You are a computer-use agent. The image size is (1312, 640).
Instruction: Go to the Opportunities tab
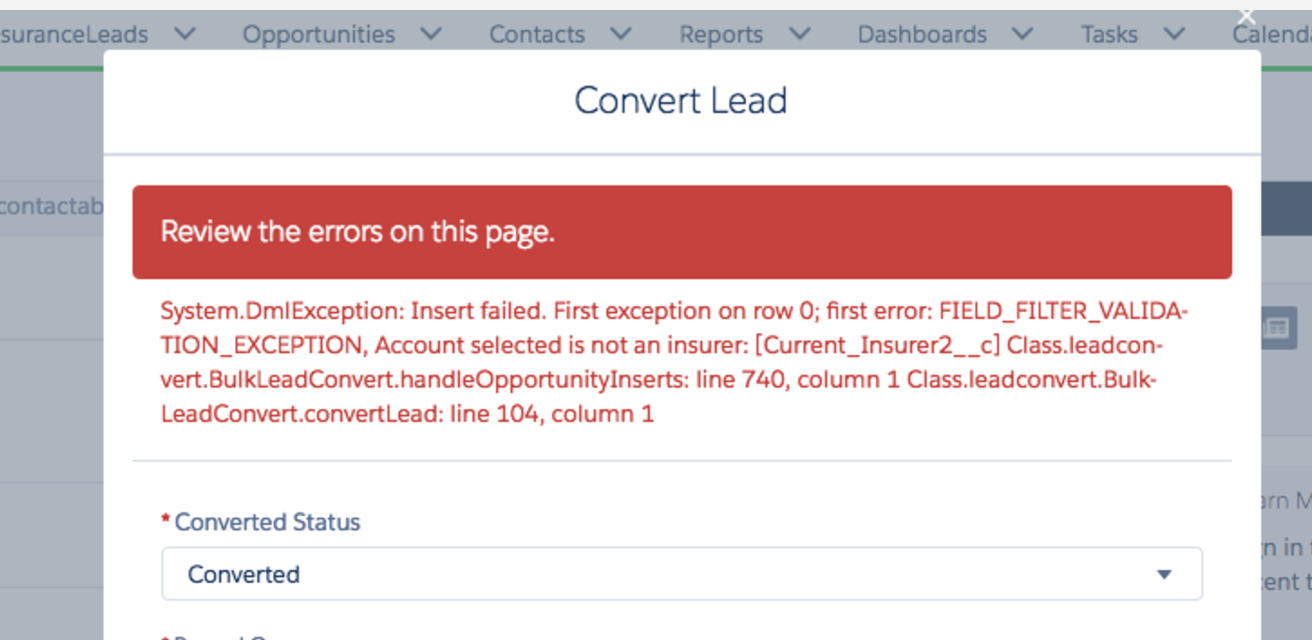tap(318, 34)
